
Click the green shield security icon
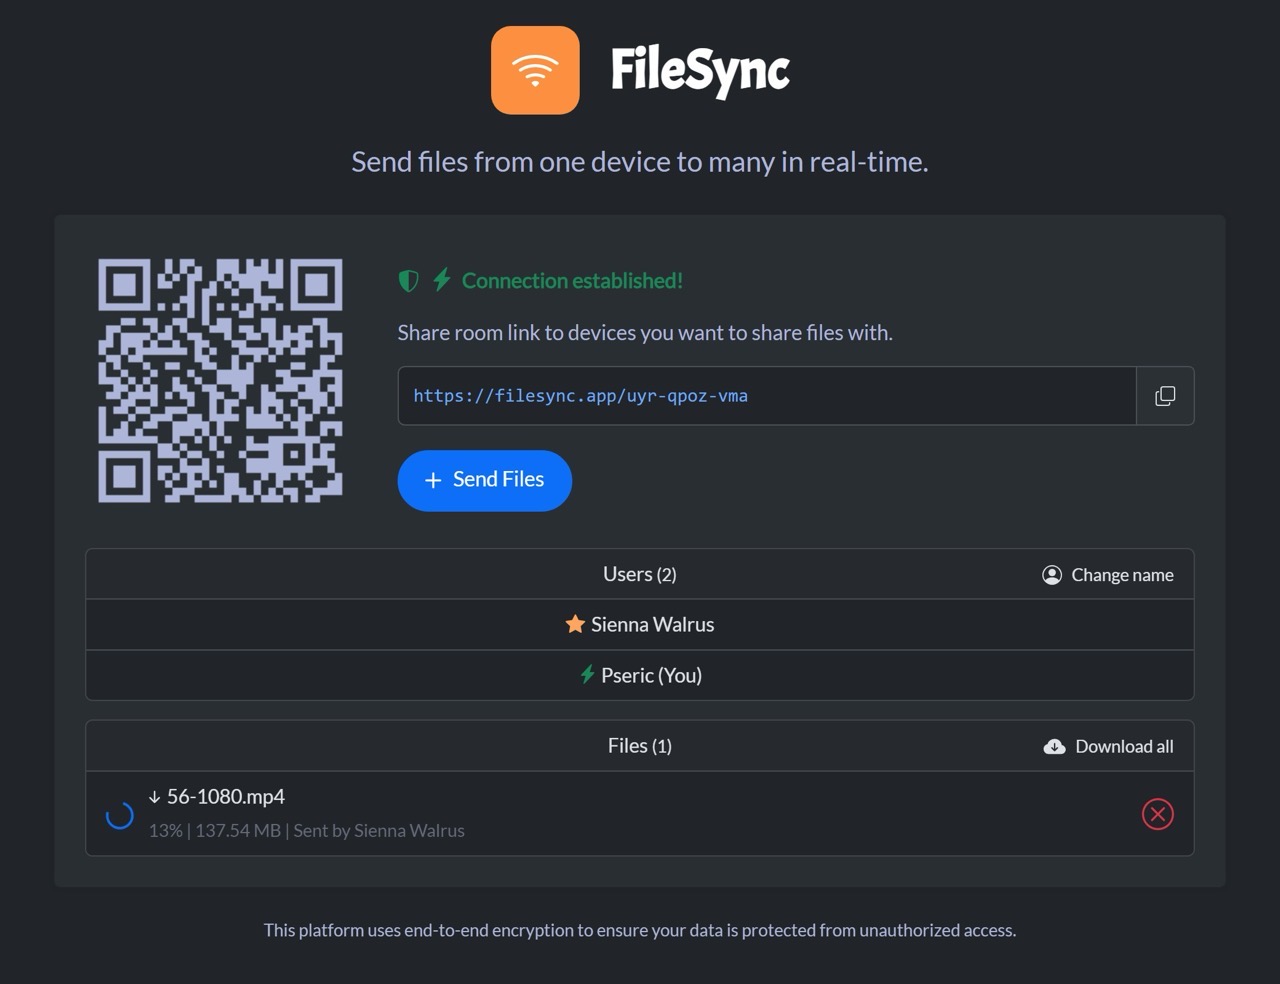408,281
